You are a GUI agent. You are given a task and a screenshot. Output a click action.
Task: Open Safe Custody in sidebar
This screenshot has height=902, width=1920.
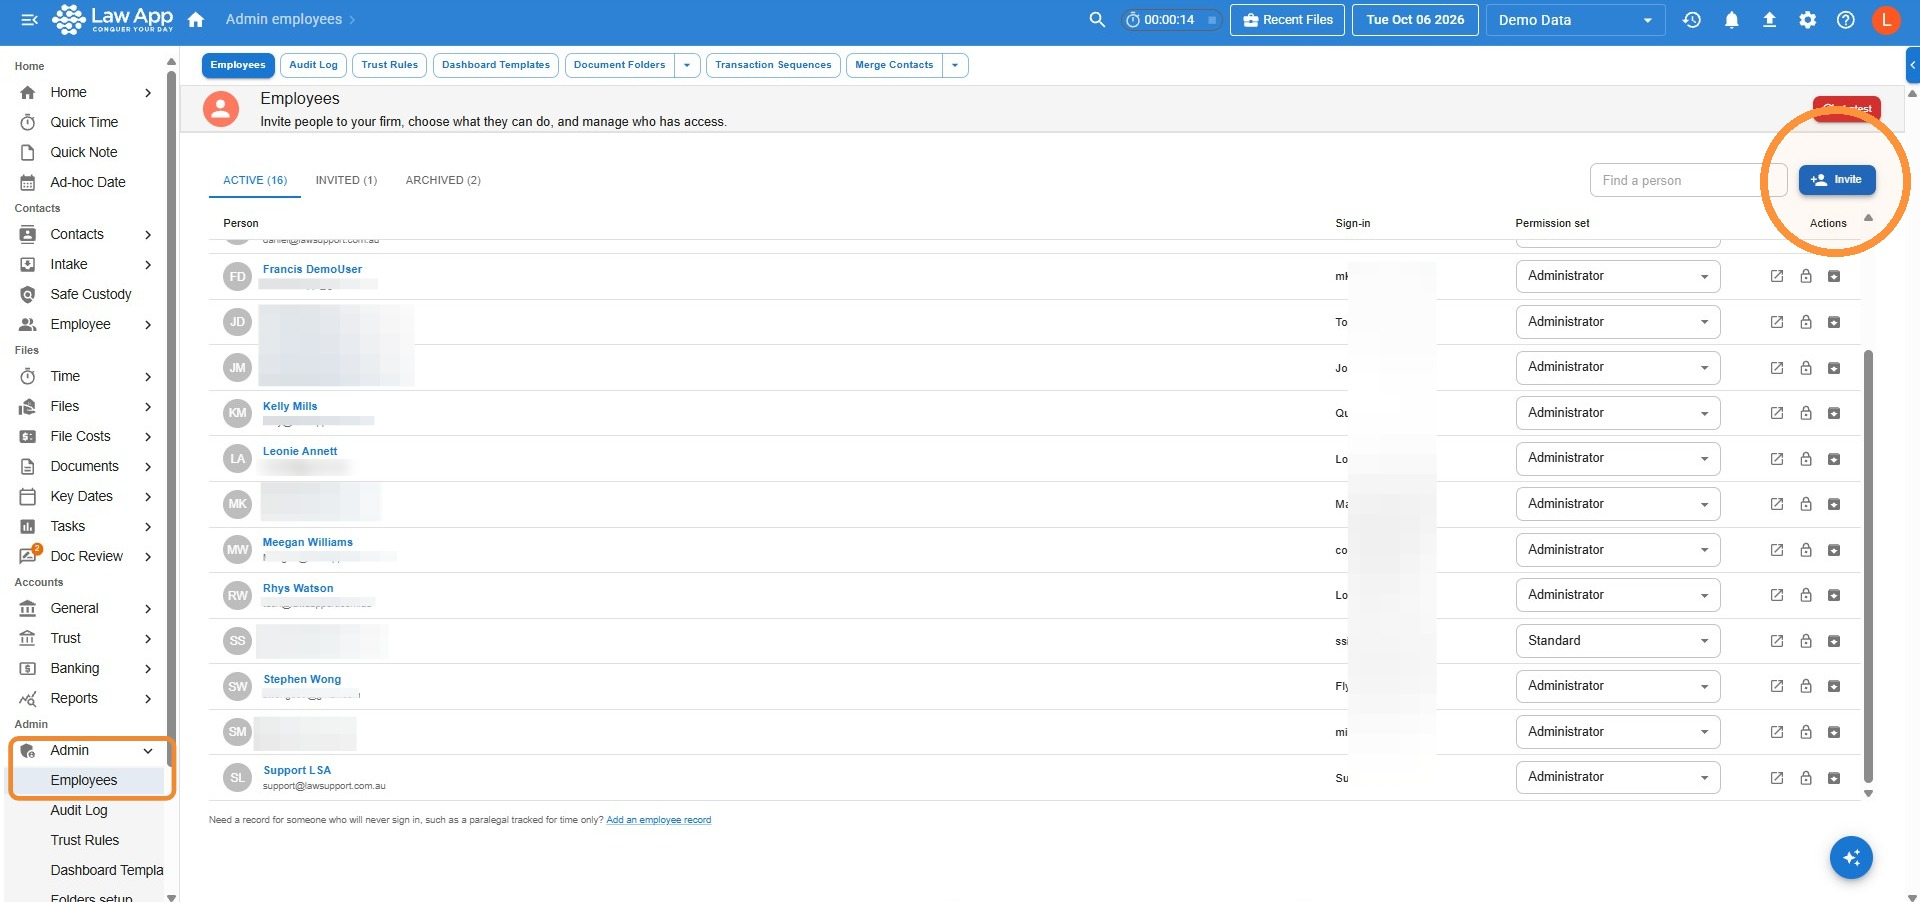point(91,295)
